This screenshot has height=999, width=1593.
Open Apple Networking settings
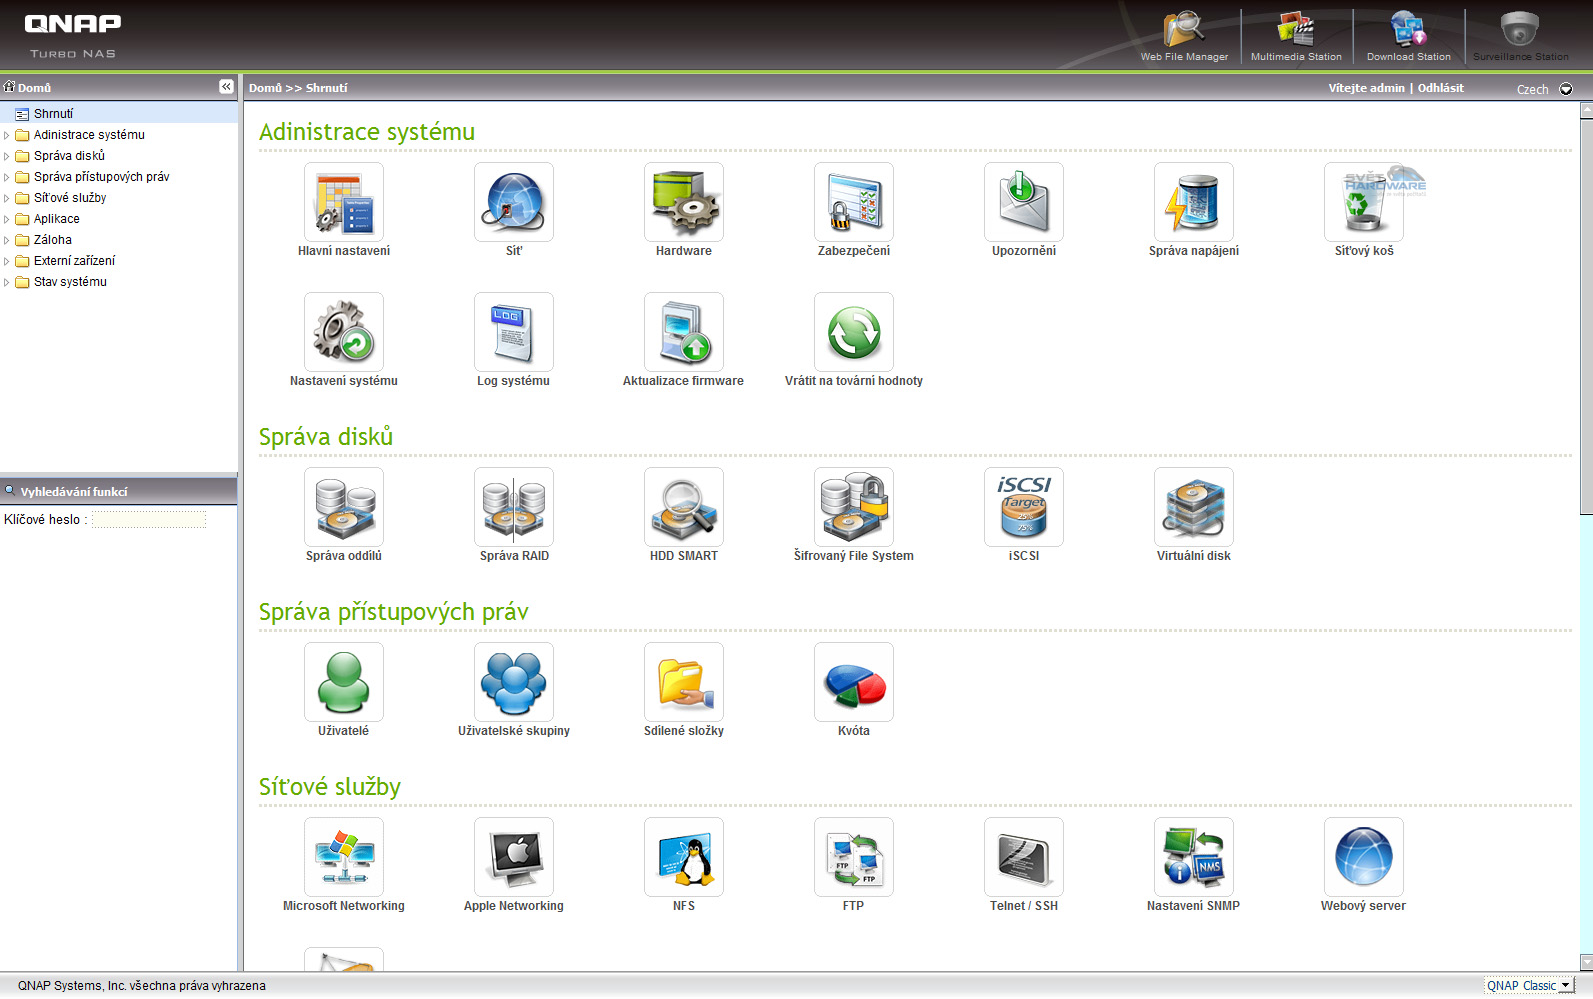coord(513,858)
